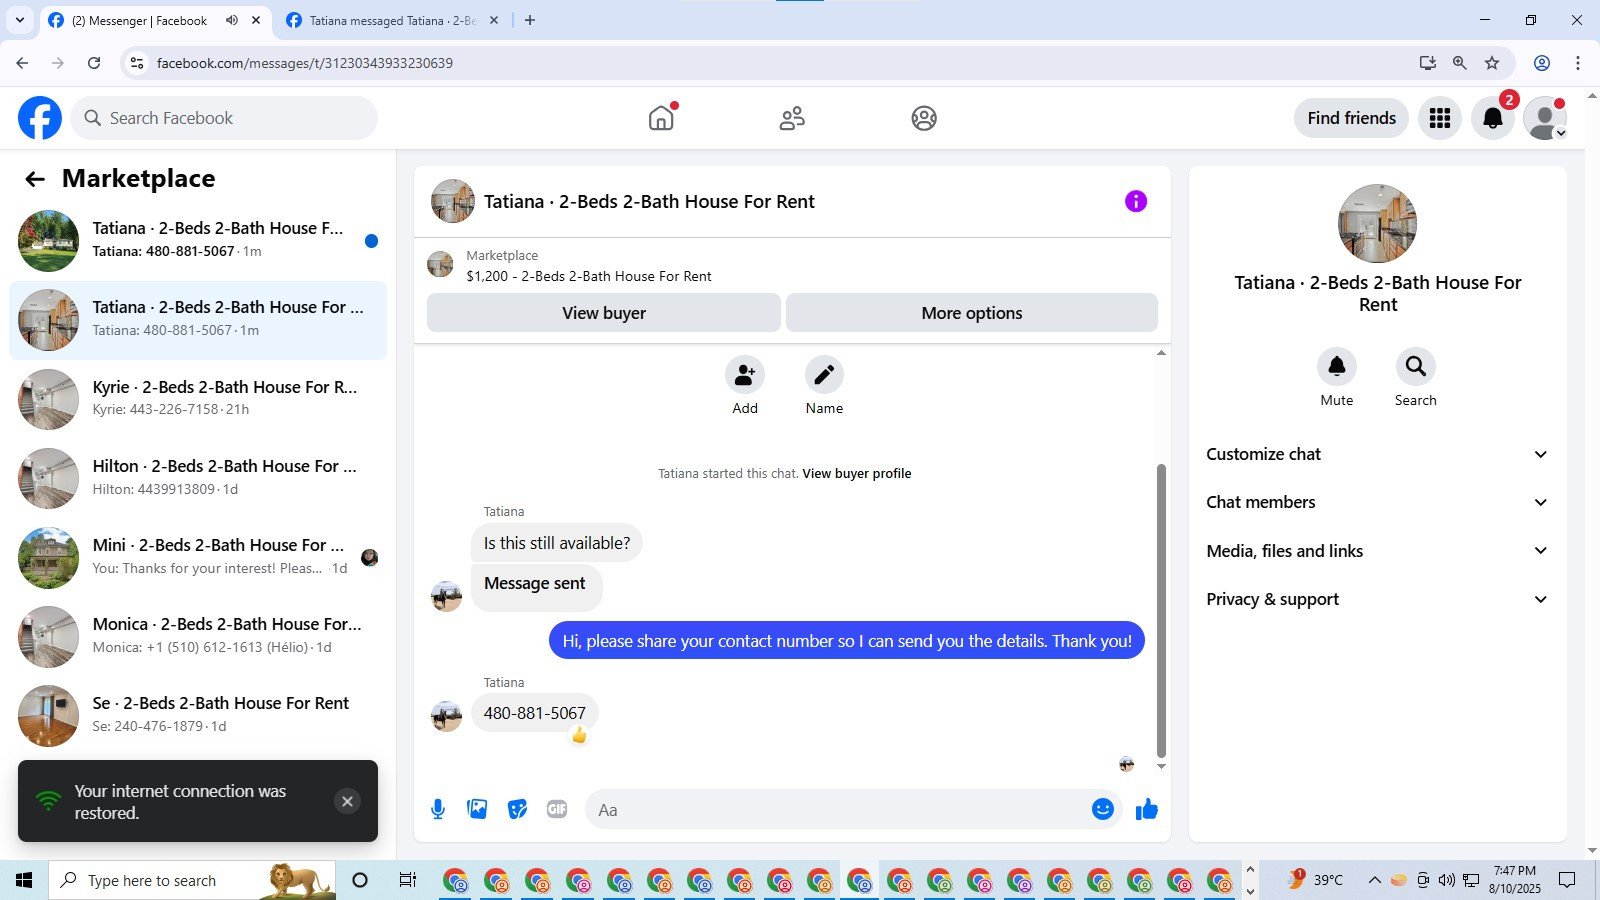The width and height of the screenshot is (1600, 900).
Task: Send a thumbs-up like
Action: tap(1147, 809)
